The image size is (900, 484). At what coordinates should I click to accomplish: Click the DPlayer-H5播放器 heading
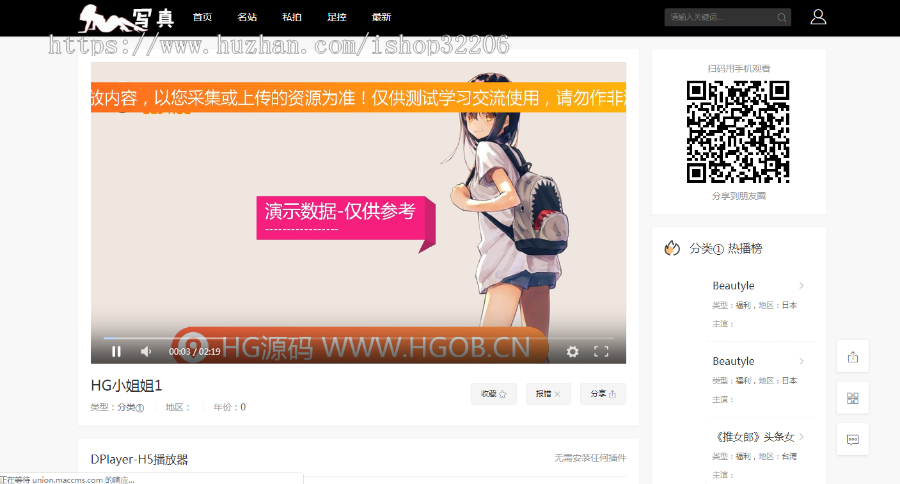(x=139, y=459)
